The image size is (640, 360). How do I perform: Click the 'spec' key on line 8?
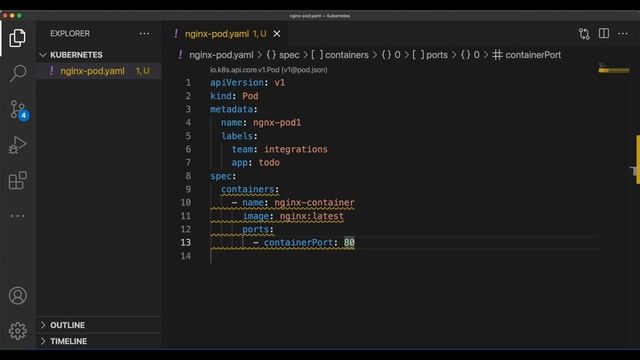[221, 176]
